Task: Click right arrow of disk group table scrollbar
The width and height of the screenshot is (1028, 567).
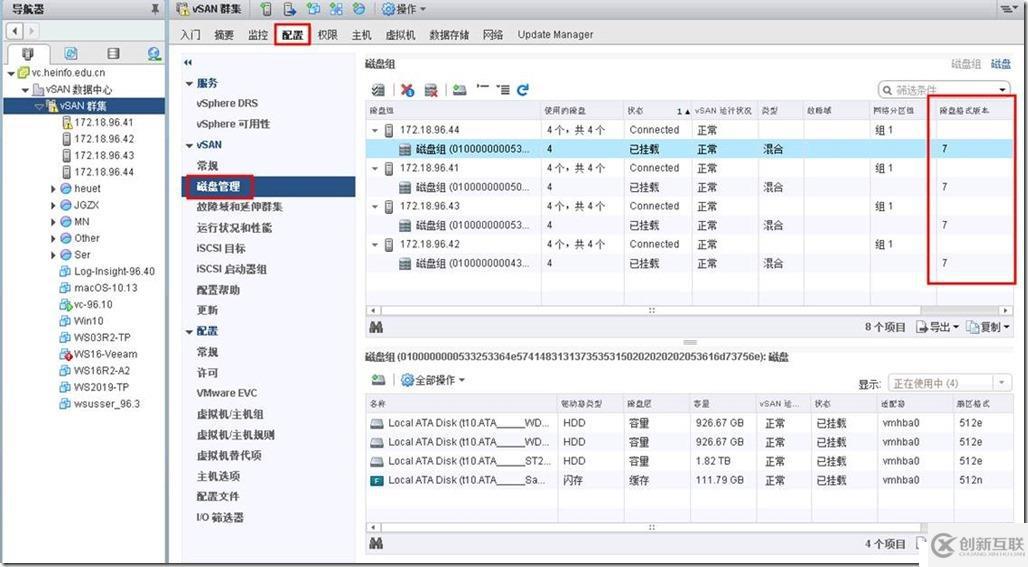Action: [x=1005, y=310]
